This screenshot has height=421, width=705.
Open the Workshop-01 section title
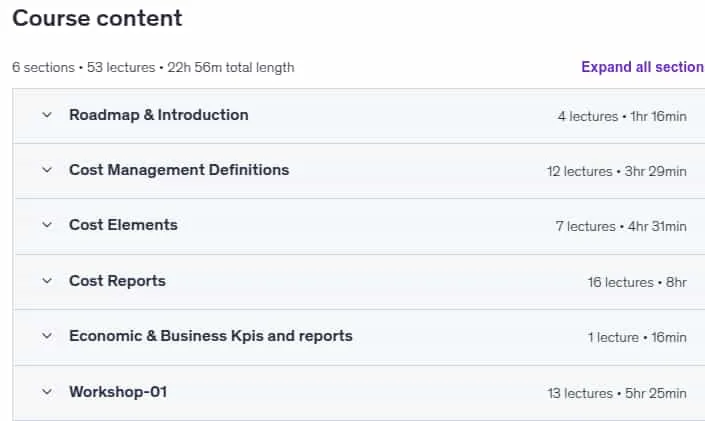pyautogui.click(x=118, y=392)
